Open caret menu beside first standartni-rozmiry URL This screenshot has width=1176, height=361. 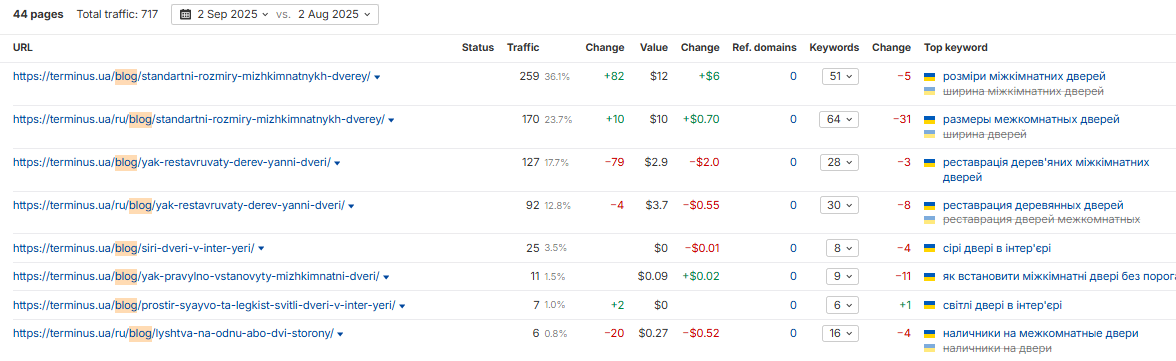pos(377,77)
